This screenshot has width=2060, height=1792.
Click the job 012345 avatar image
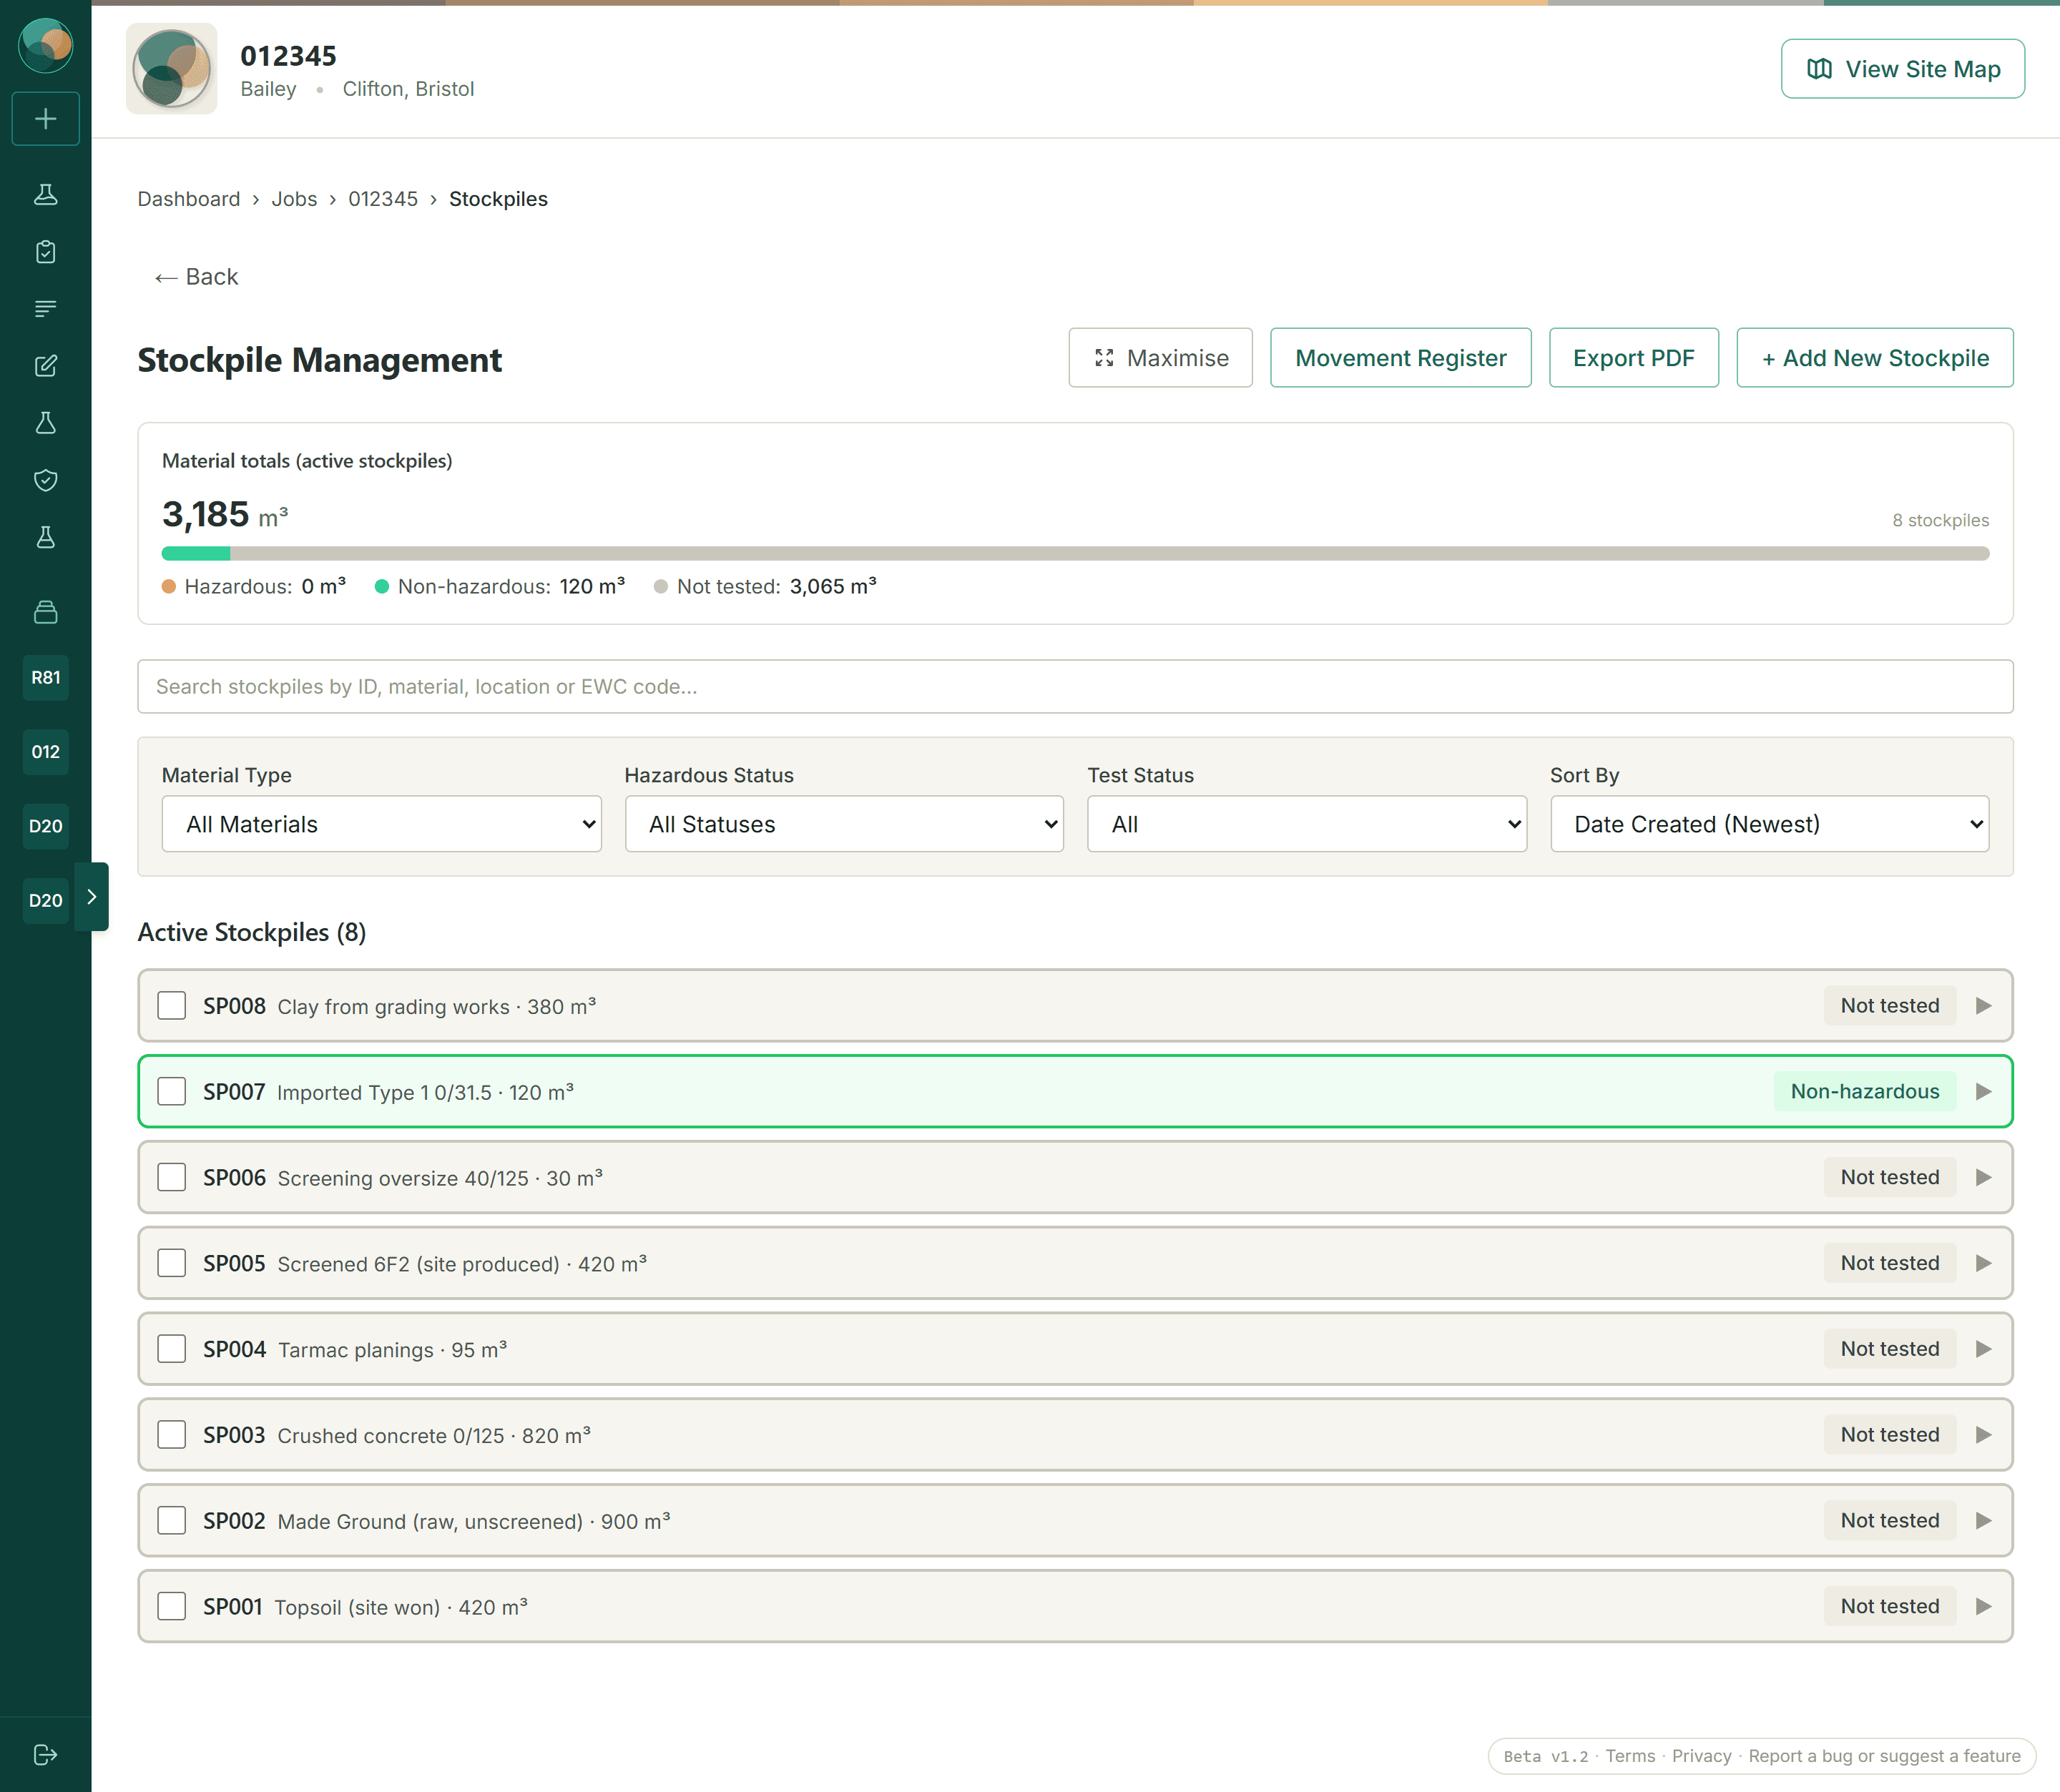click(x=171, y=69)
